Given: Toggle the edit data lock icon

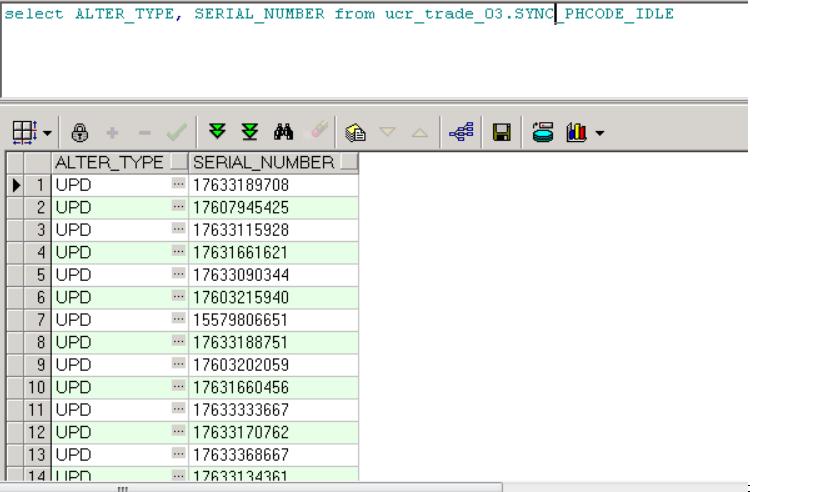Looking at the screenshot, I should click(x=80, y=133).
